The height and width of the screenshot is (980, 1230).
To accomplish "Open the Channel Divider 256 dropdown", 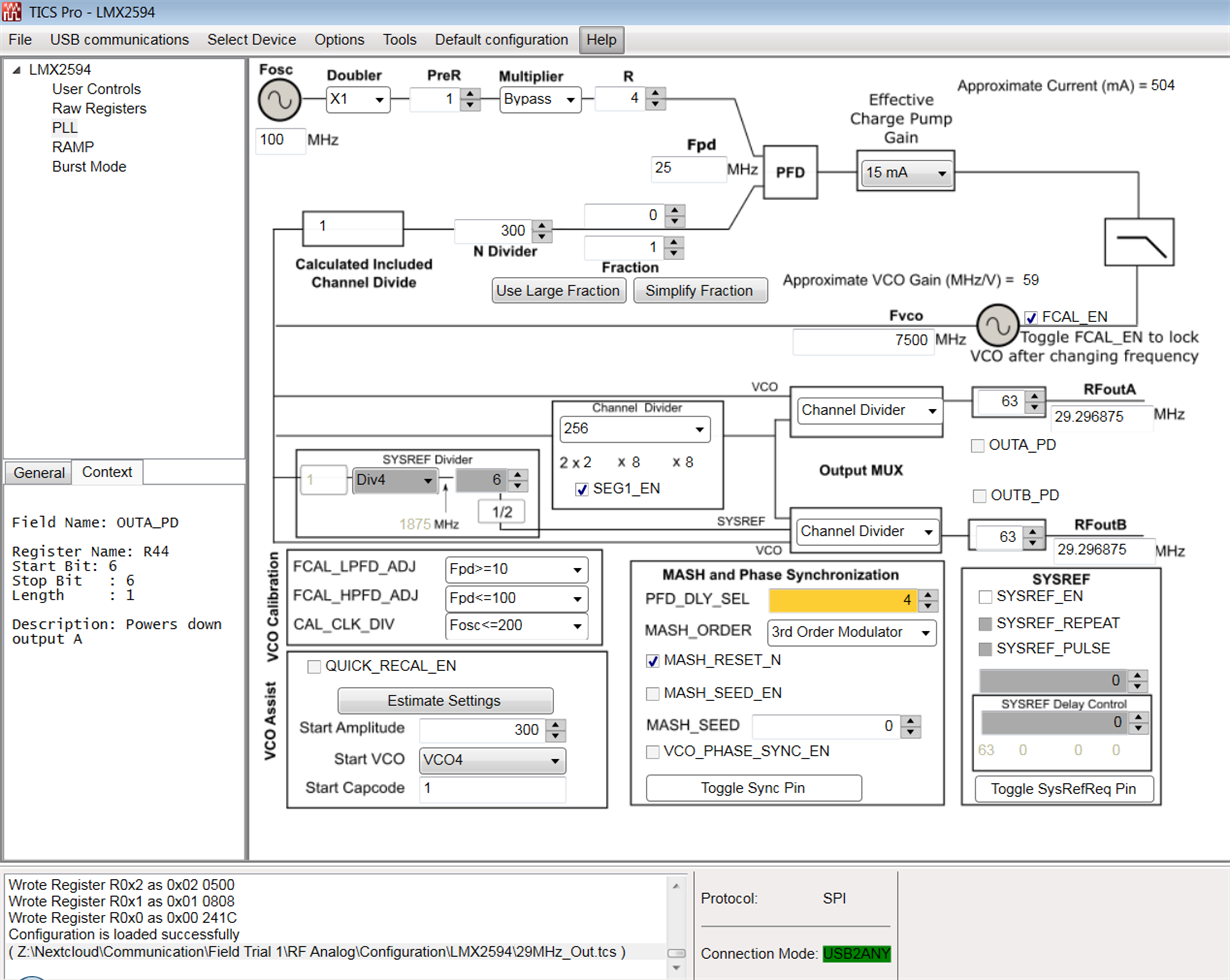I will [635, 429].
